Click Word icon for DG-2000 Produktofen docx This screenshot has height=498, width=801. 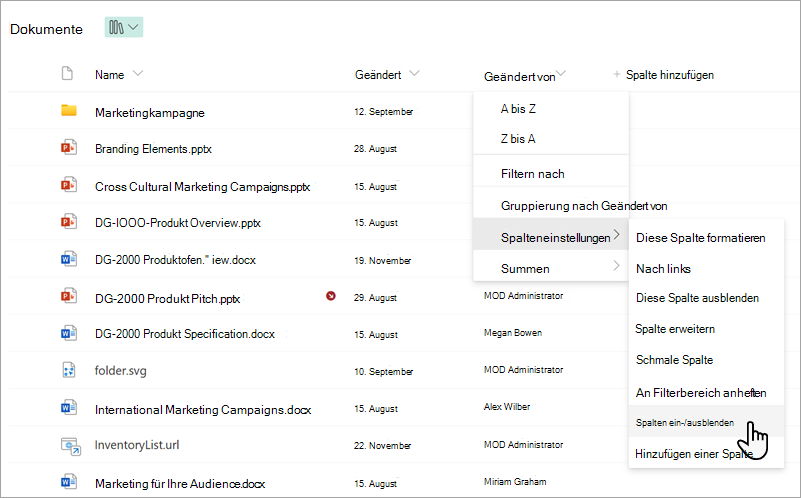coord(68,259)
